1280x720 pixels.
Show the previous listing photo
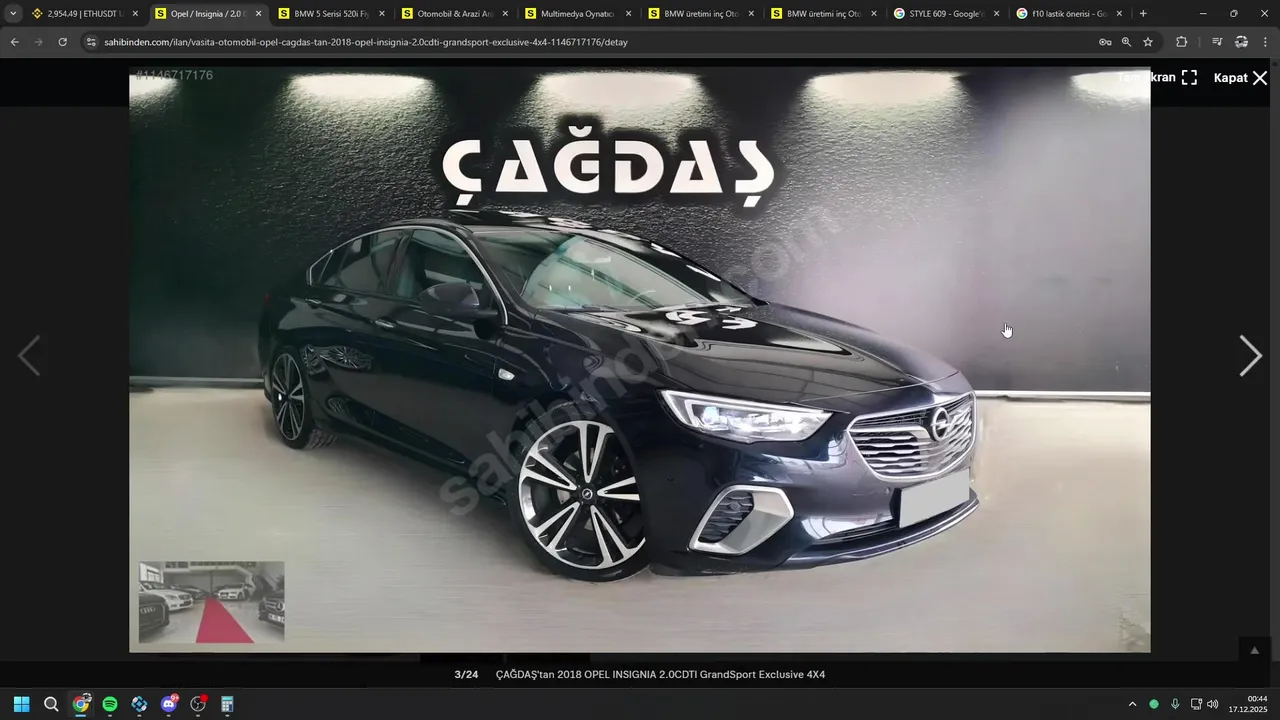click(x=29, y=356)
